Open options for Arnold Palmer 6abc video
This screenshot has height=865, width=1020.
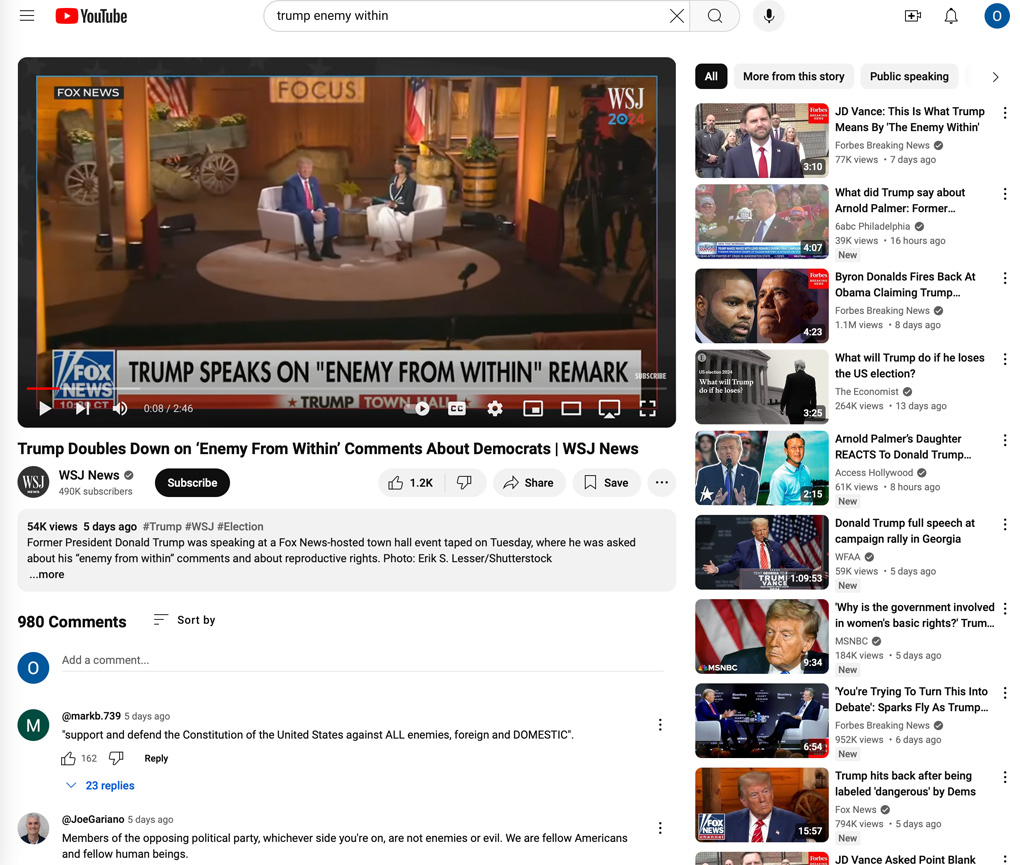tap(1005, 194)
